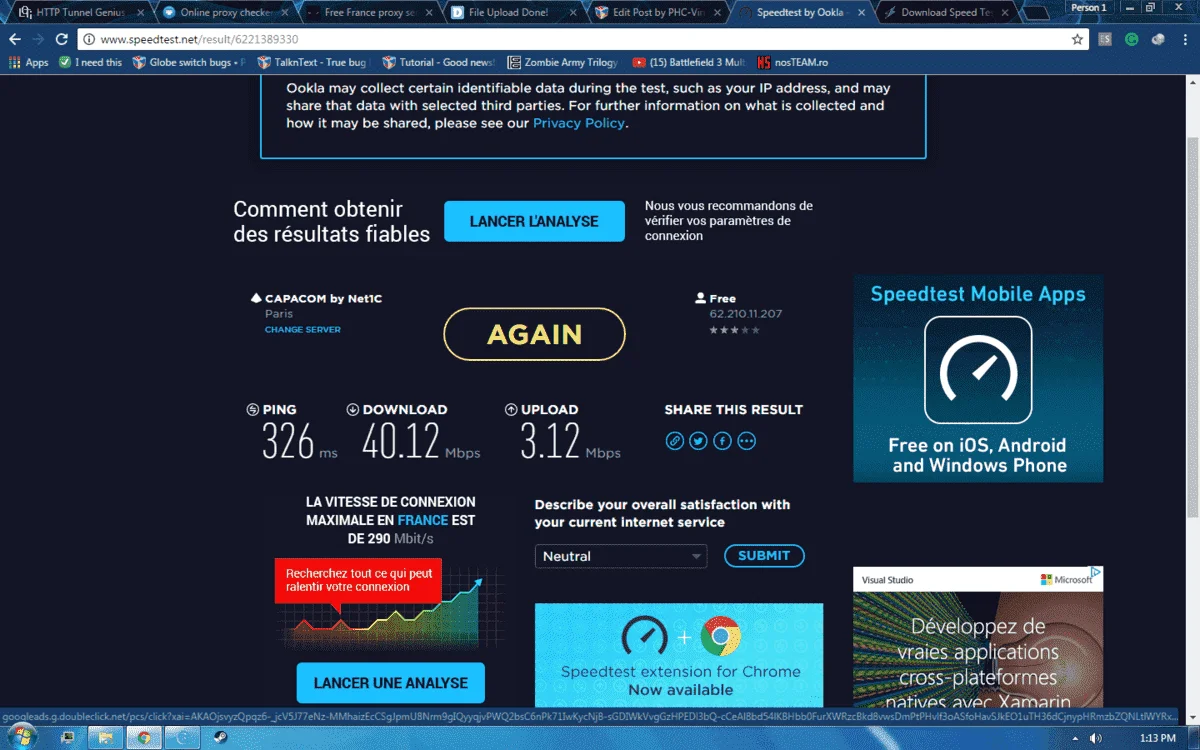
Task: Click LANCER L'ANALYSE button
Action: coord(534,221)
